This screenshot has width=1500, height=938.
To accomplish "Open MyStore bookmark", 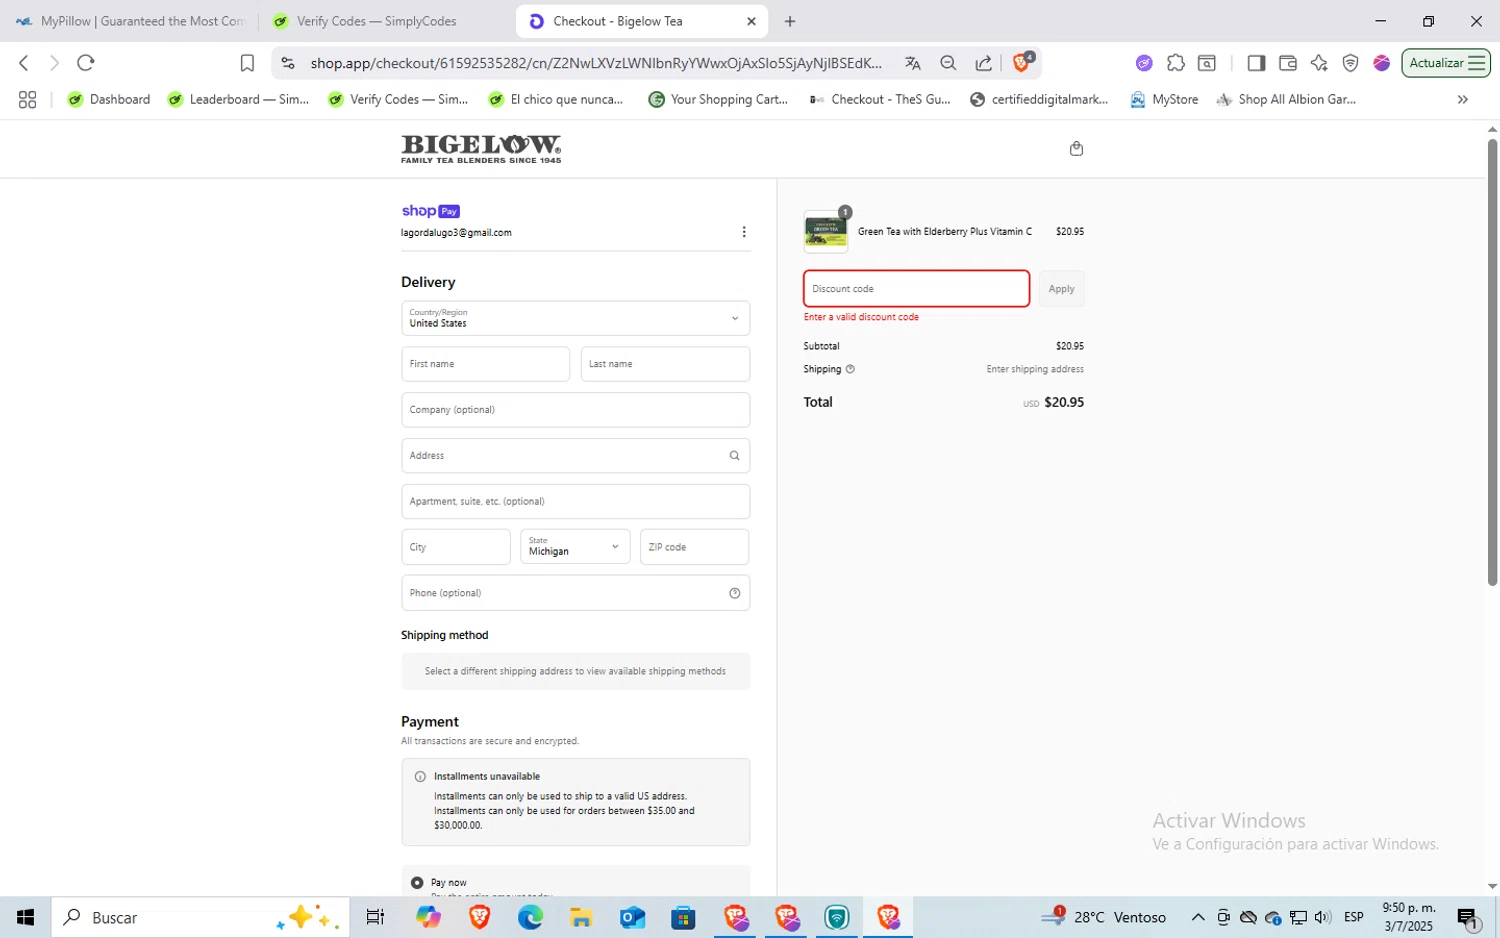I will point(1164,100).
